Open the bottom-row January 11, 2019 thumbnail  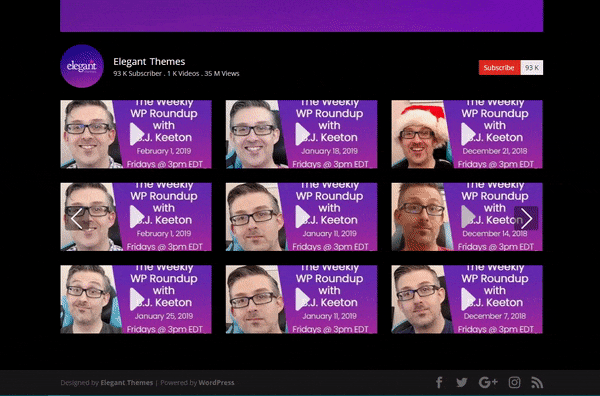(302, 299)
